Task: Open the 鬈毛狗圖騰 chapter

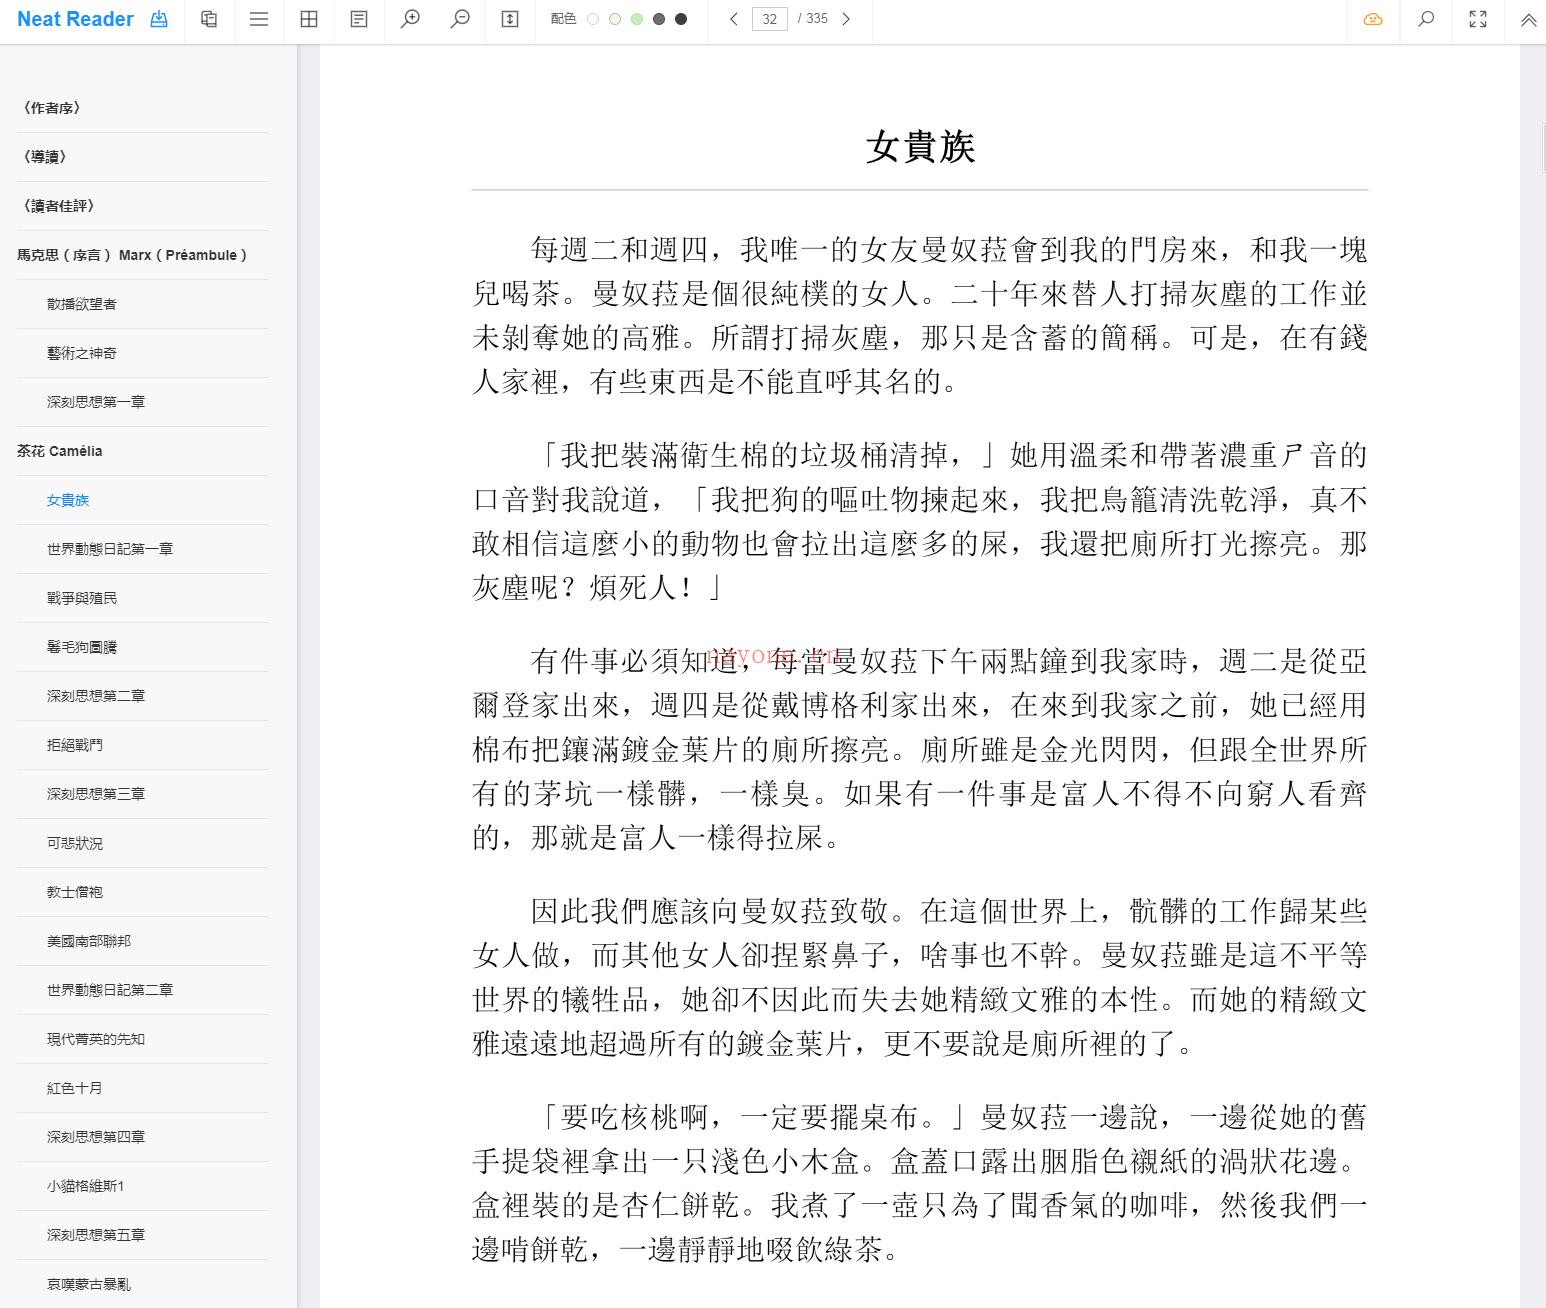Action: pos(82,647)
